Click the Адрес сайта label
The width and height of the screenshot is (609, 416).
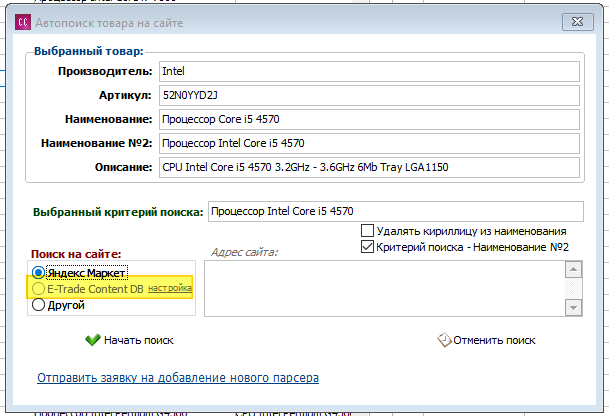(244, 252)
